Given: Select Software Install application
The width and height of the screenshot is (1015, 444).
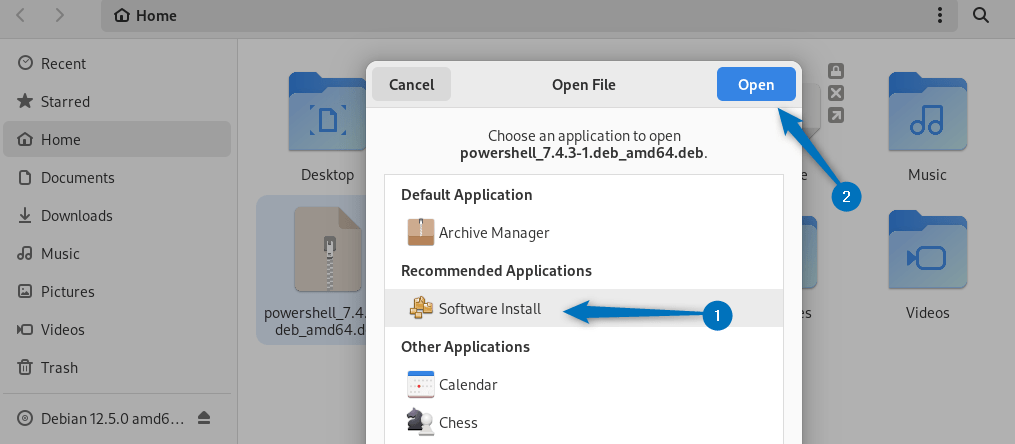Looking at the screenshot, I should pyautogui.click(x=489, y=309).
